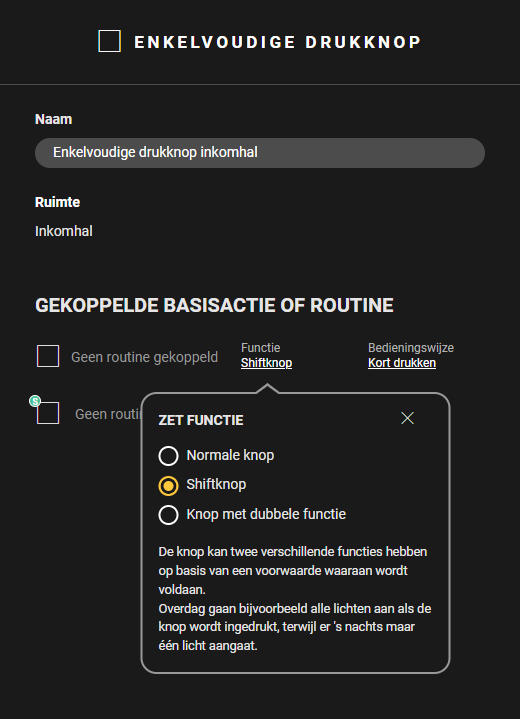
Task: Click the push button icon beside Enkelvoudige Drukknop title
Action: [x=110, y=41]
